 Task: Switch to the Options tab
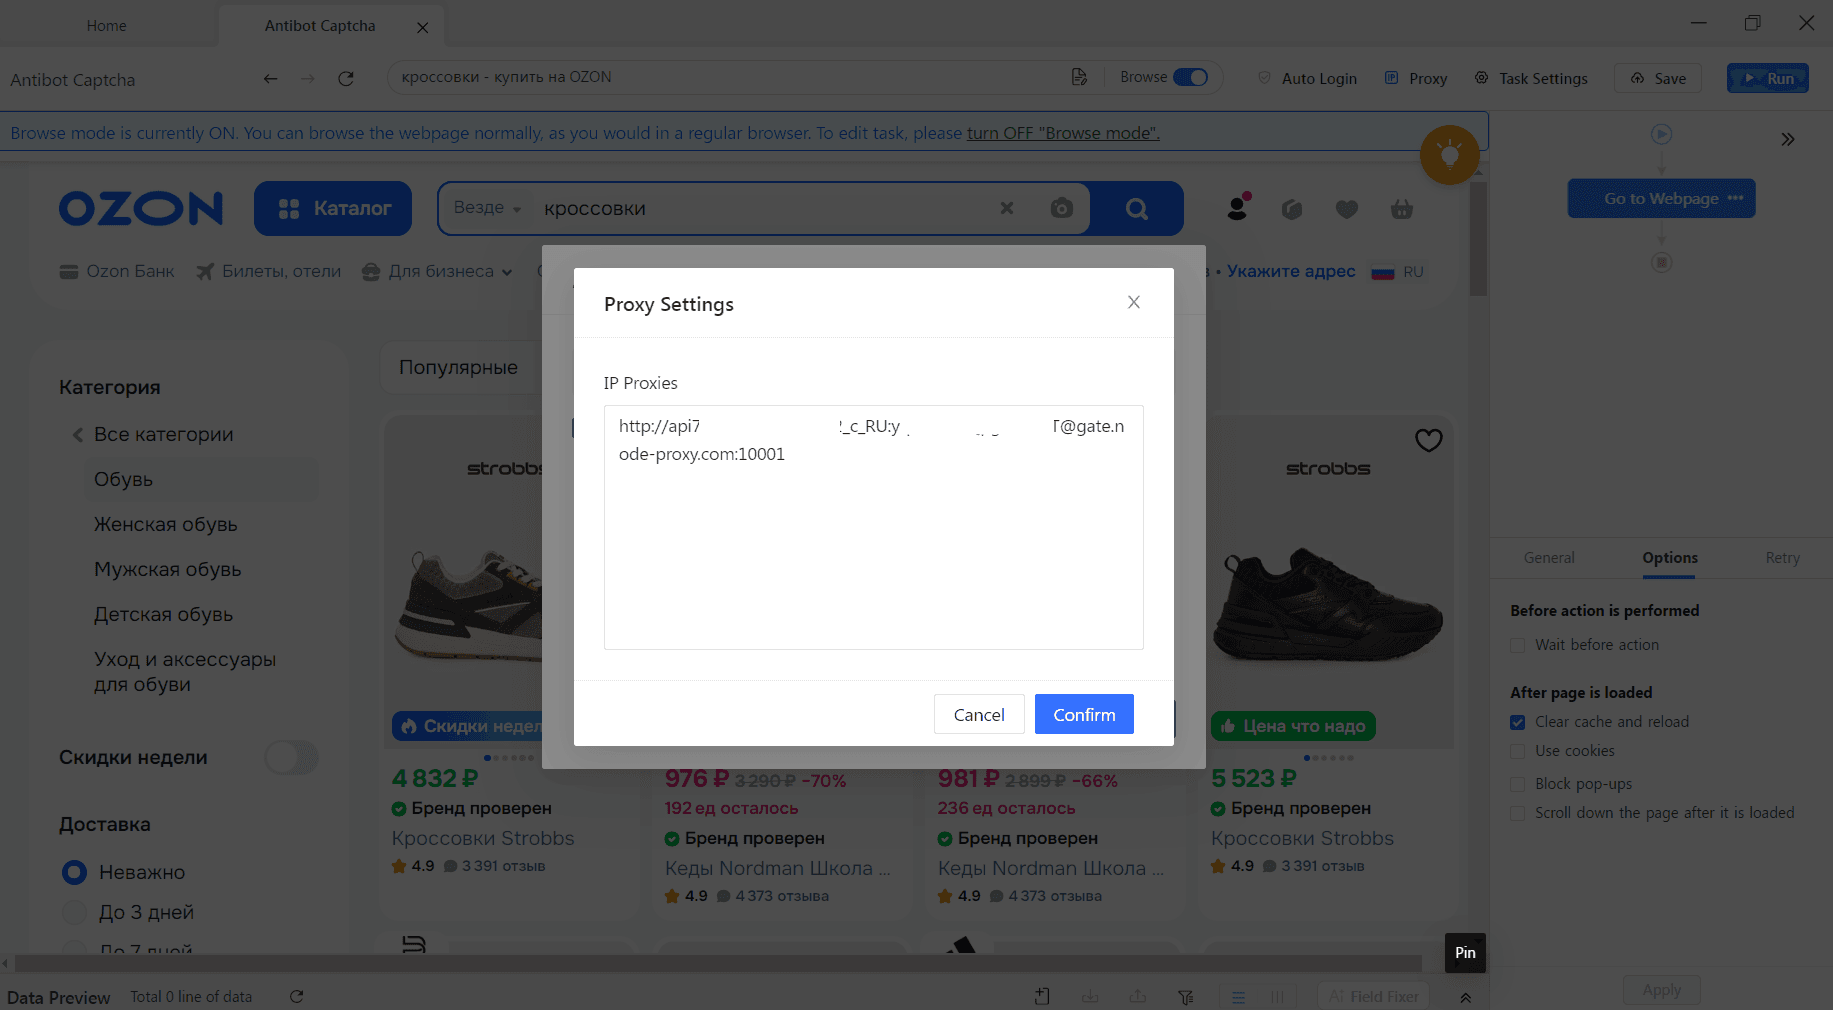[x=1670, y=558]
